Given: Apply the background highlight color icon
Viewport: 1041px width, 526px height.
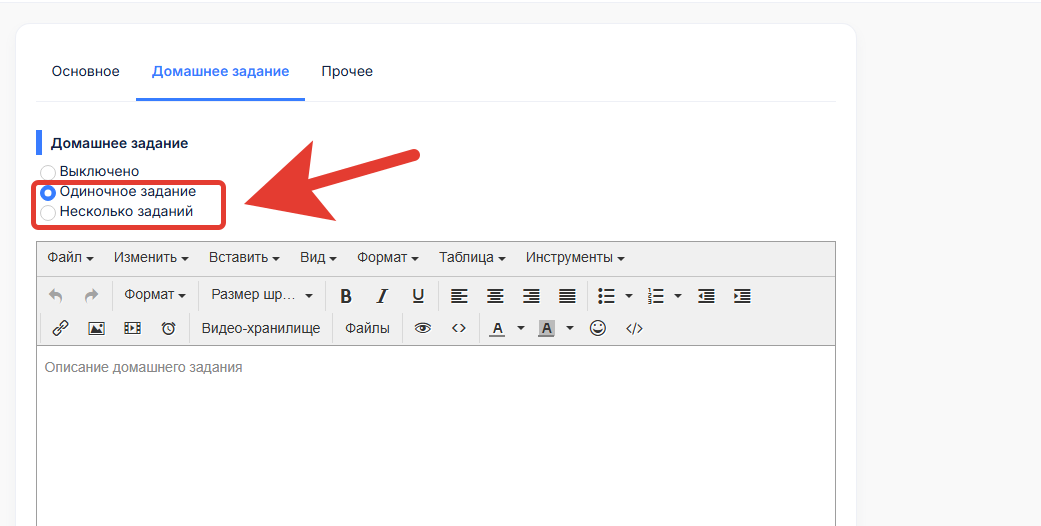Looking at the screenshot, I should click(546, 328).
